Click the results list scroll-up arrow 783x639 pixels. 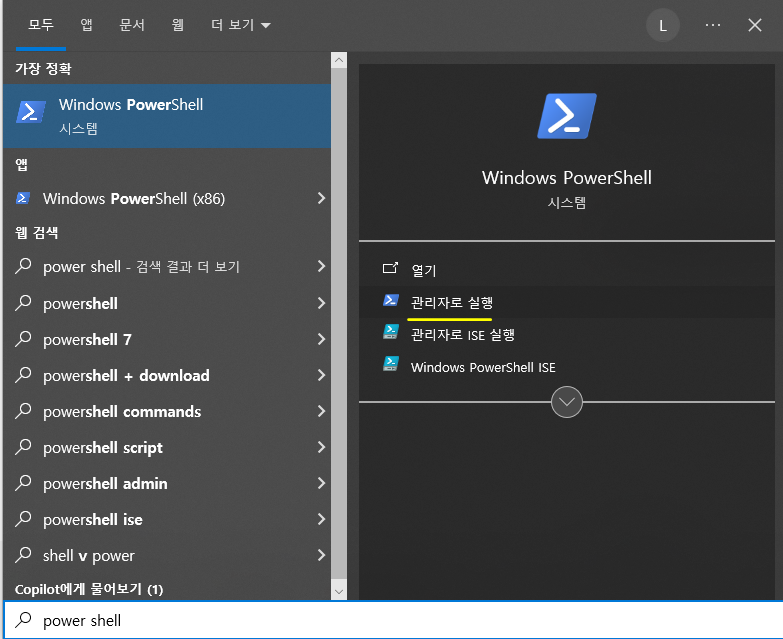pyautogui.click(x=339, y=60)
